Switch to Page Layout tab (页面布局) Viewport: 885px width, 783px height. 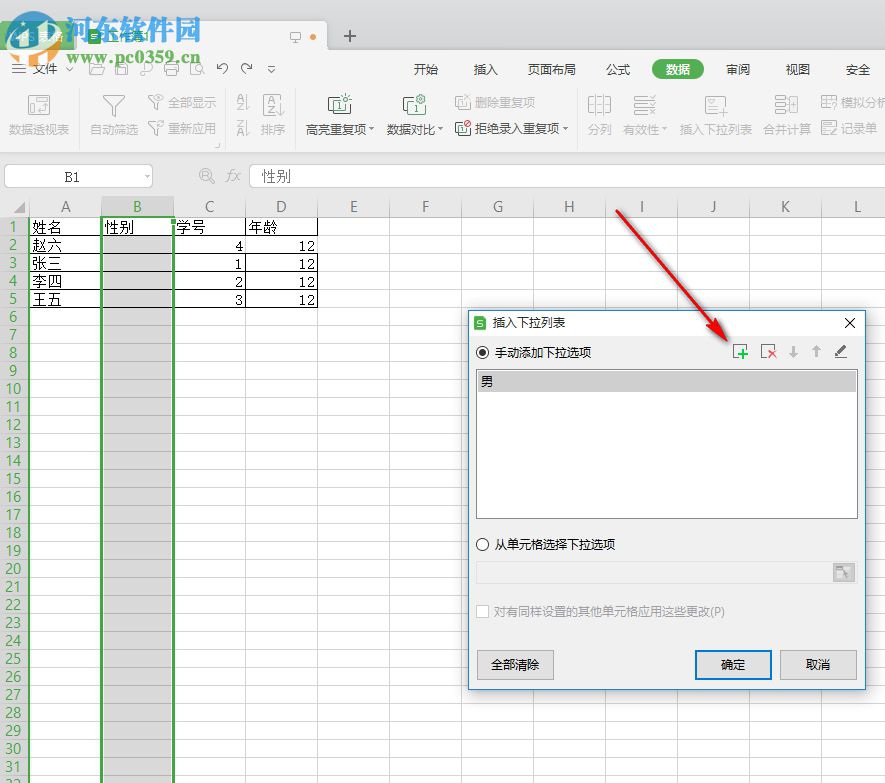pyautogui.click(x=551, y=69)
